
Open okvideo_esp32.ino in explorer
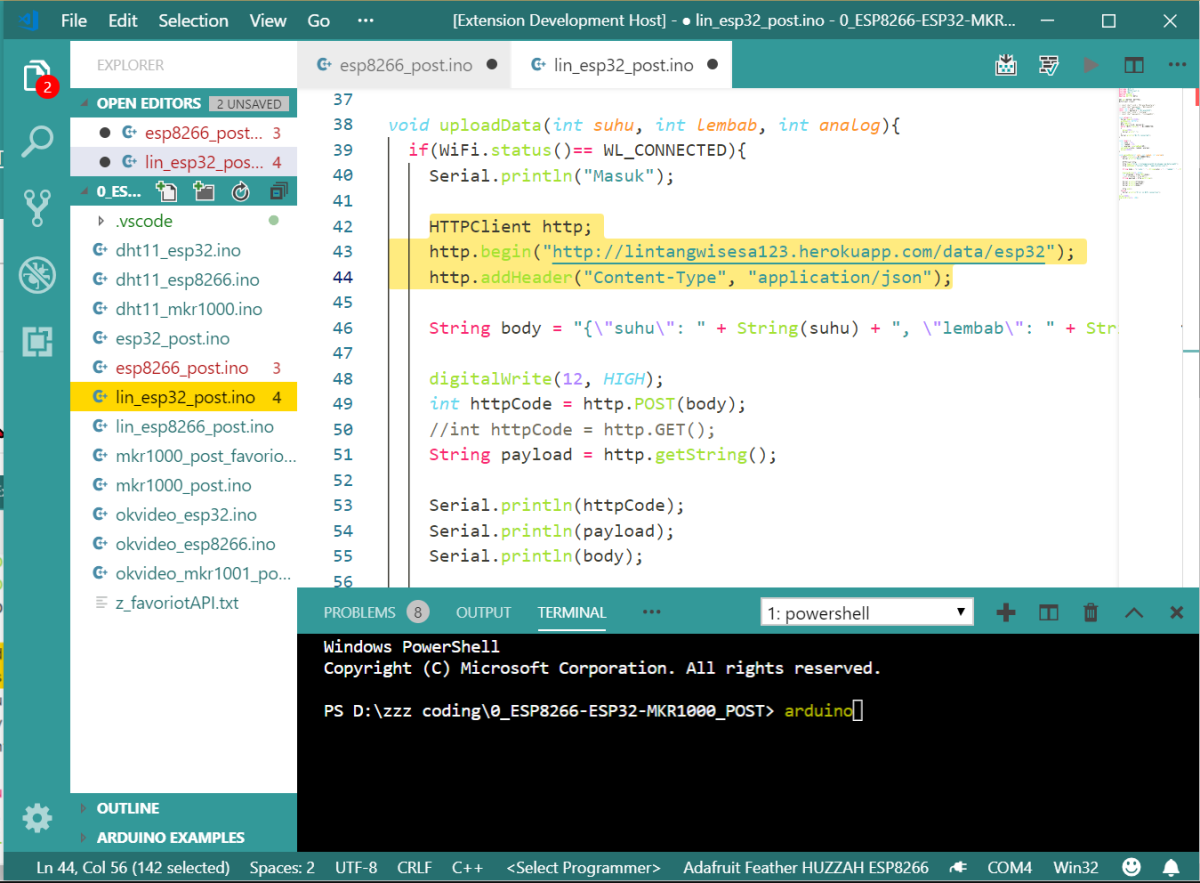coord(183,515)
